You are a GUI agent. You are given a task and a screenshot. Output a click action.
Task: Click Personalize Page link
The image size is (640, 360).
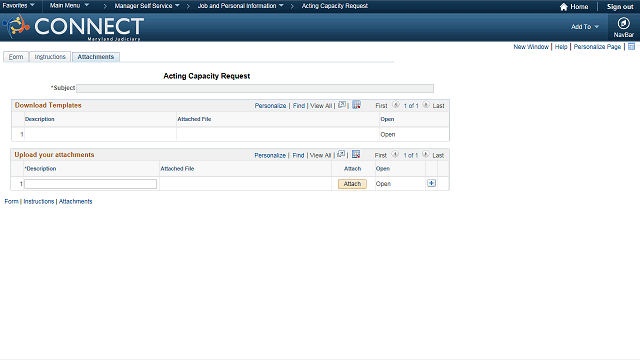tap(597, 47)
